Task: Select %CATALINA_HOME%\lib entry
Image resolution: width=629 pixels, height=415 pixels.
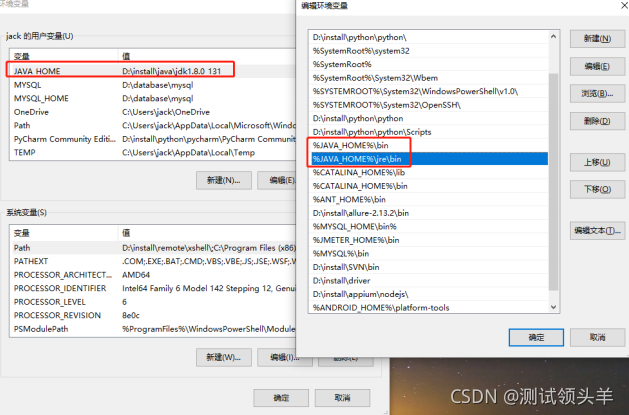Action: pos(430,172)
